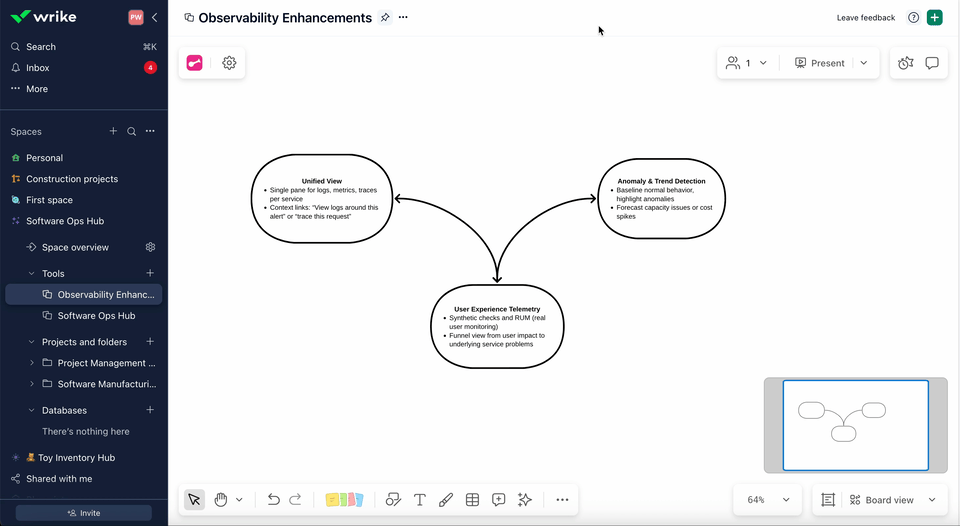Viewport: 960px width, 526px height.
Task: Click the Leave feedback link
Action: point(866,18)
